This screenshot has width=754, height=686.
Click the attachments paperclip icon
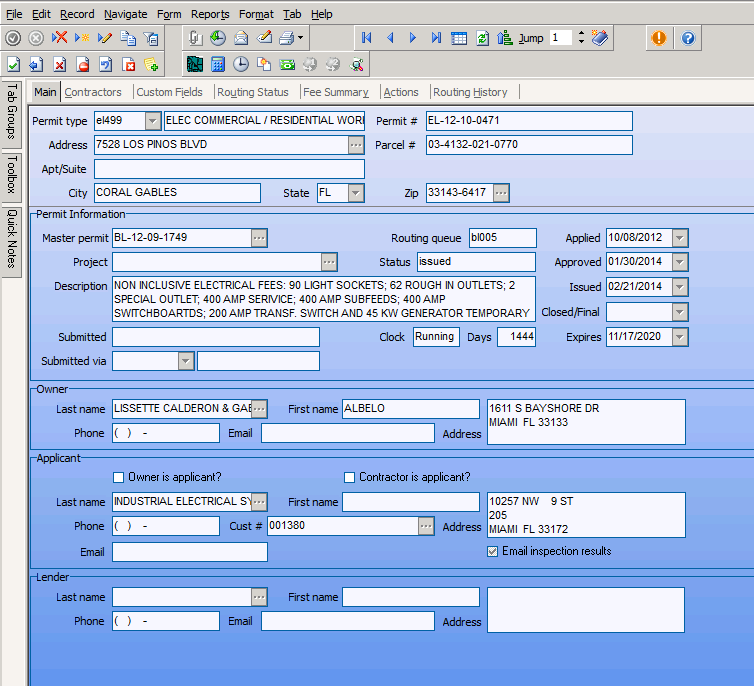pos(194,39)
